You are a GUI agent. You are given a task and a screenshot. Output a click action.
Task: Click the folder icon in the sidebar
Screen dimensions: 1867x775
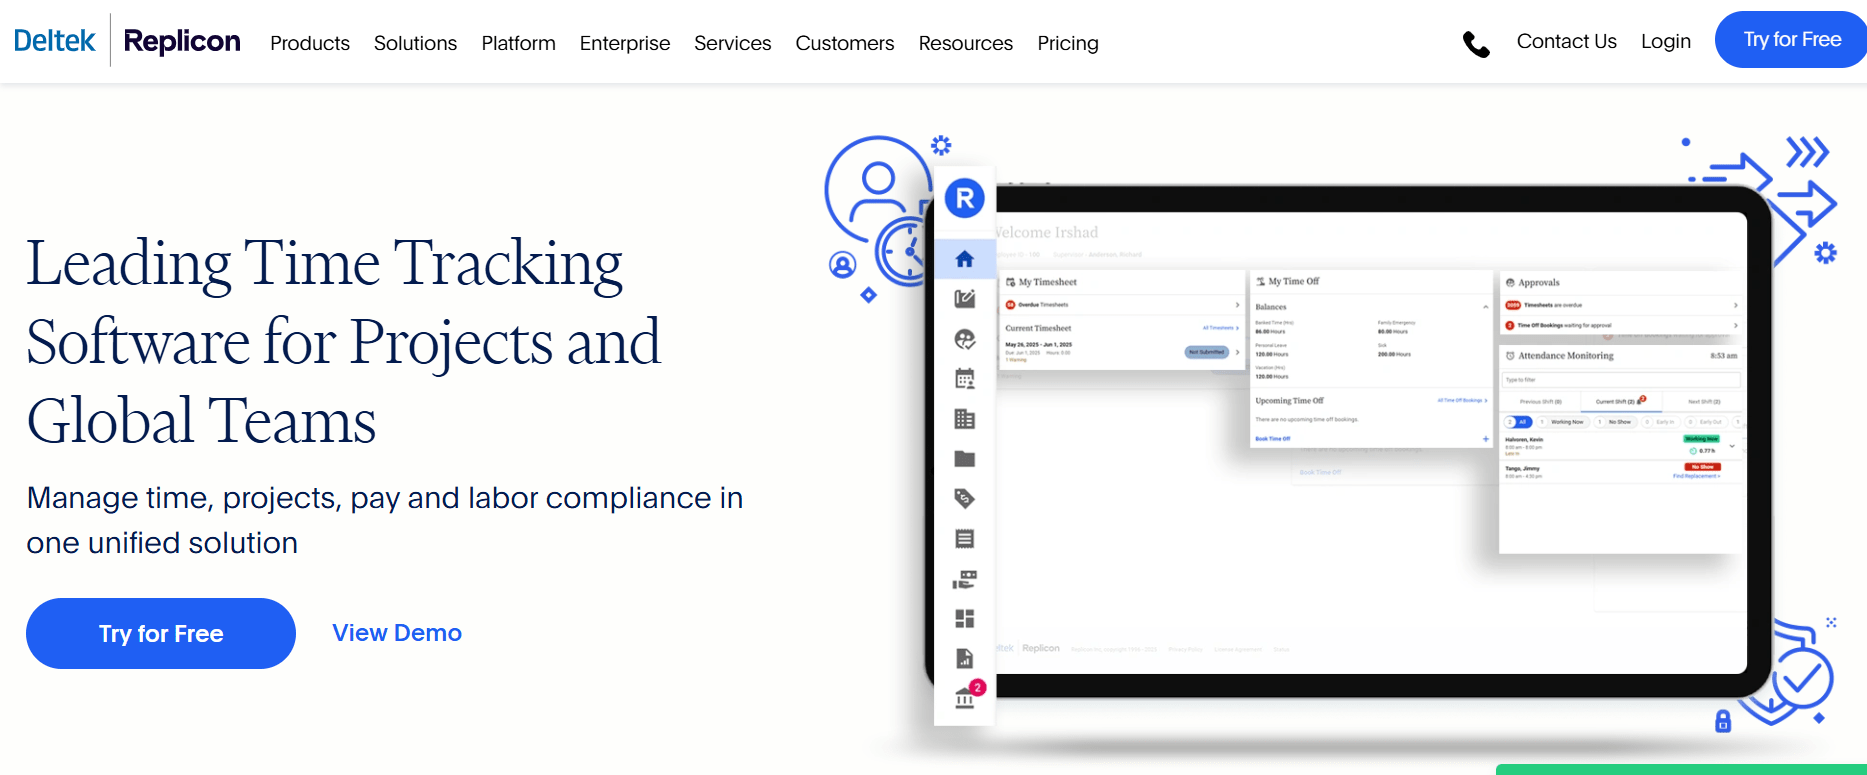click(964, 459)
